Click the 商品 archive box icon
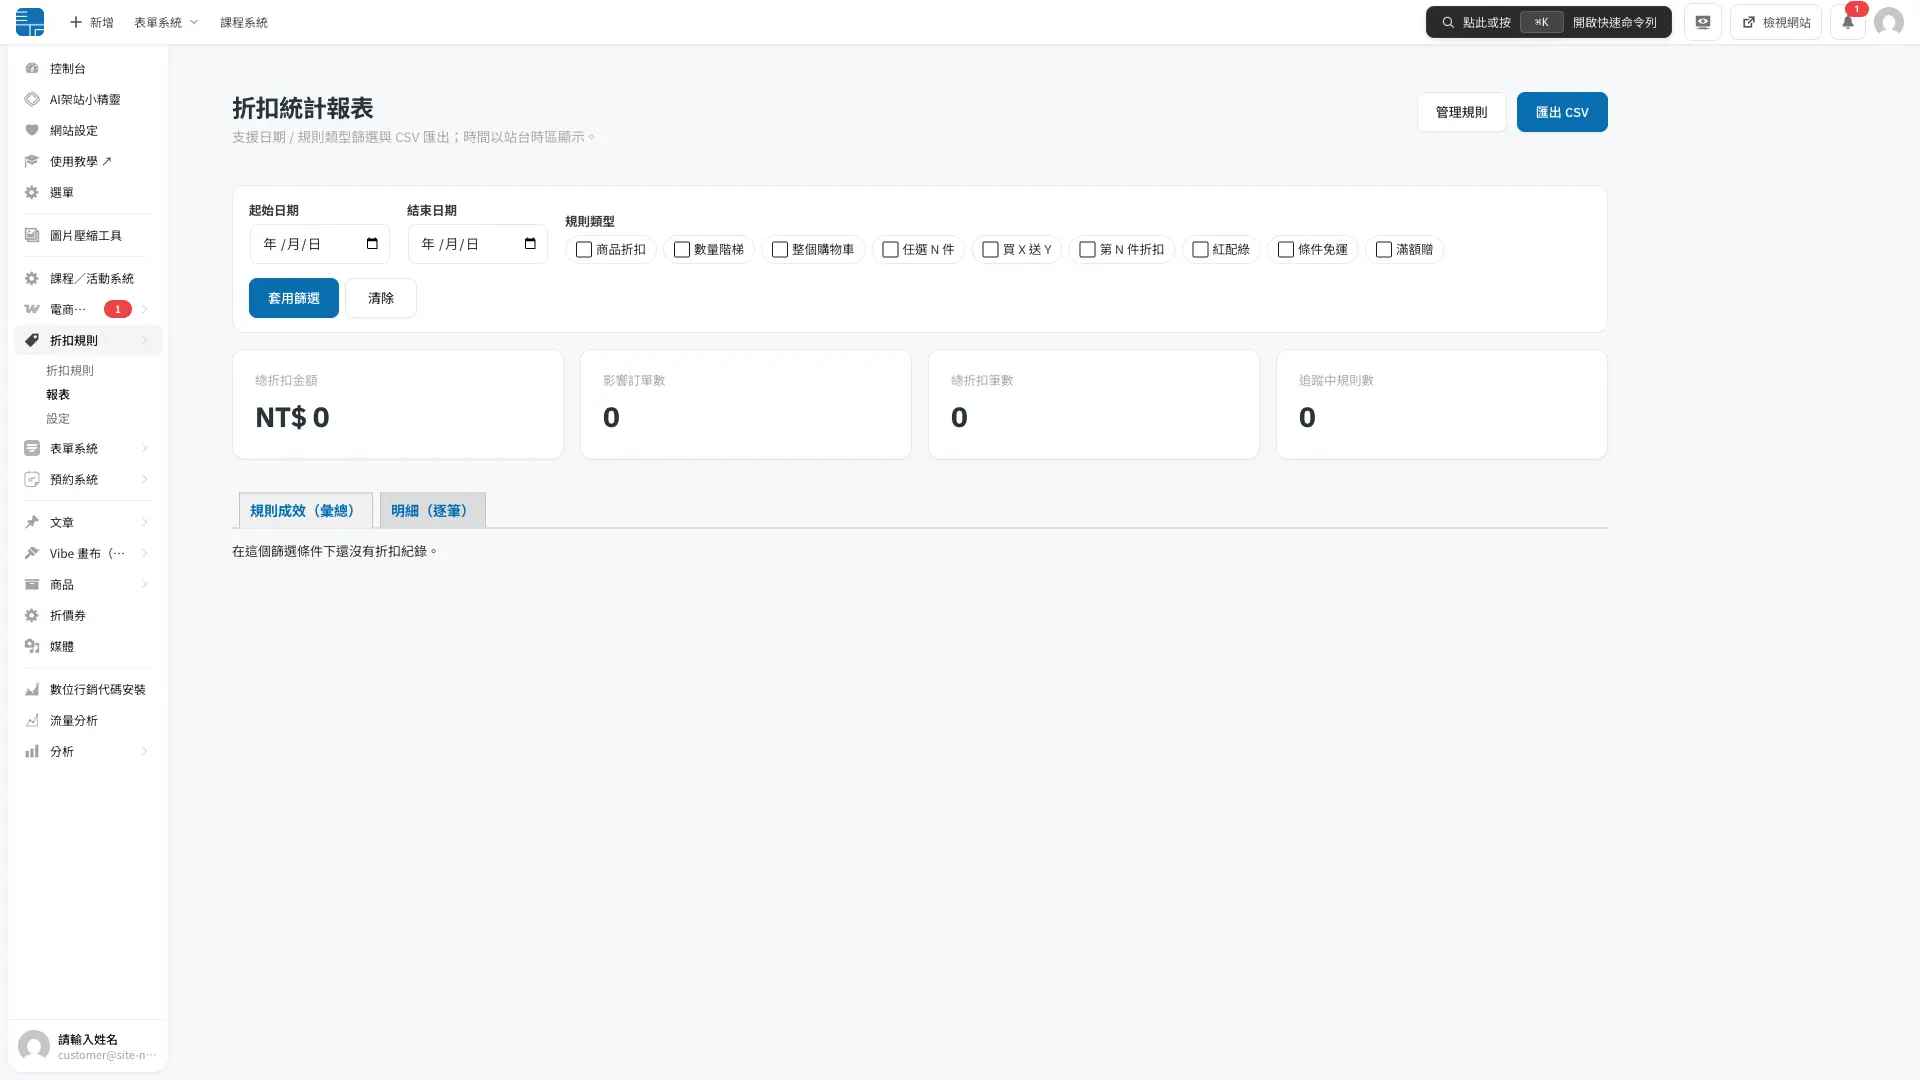The height and width of the screenshot is (1080, 1920). tap(32, 584)
